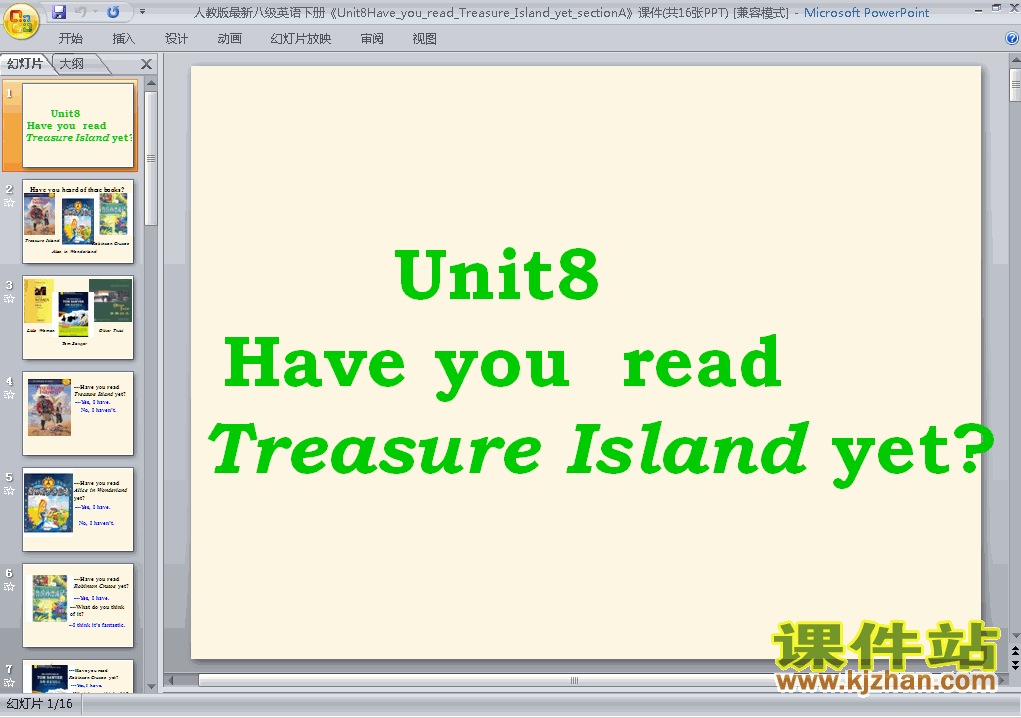Image resolution: width=1021 pixels, height=718 pixels.
Task: Click main slide vertical scroll down arrow
Action: tap(1015, 635)
